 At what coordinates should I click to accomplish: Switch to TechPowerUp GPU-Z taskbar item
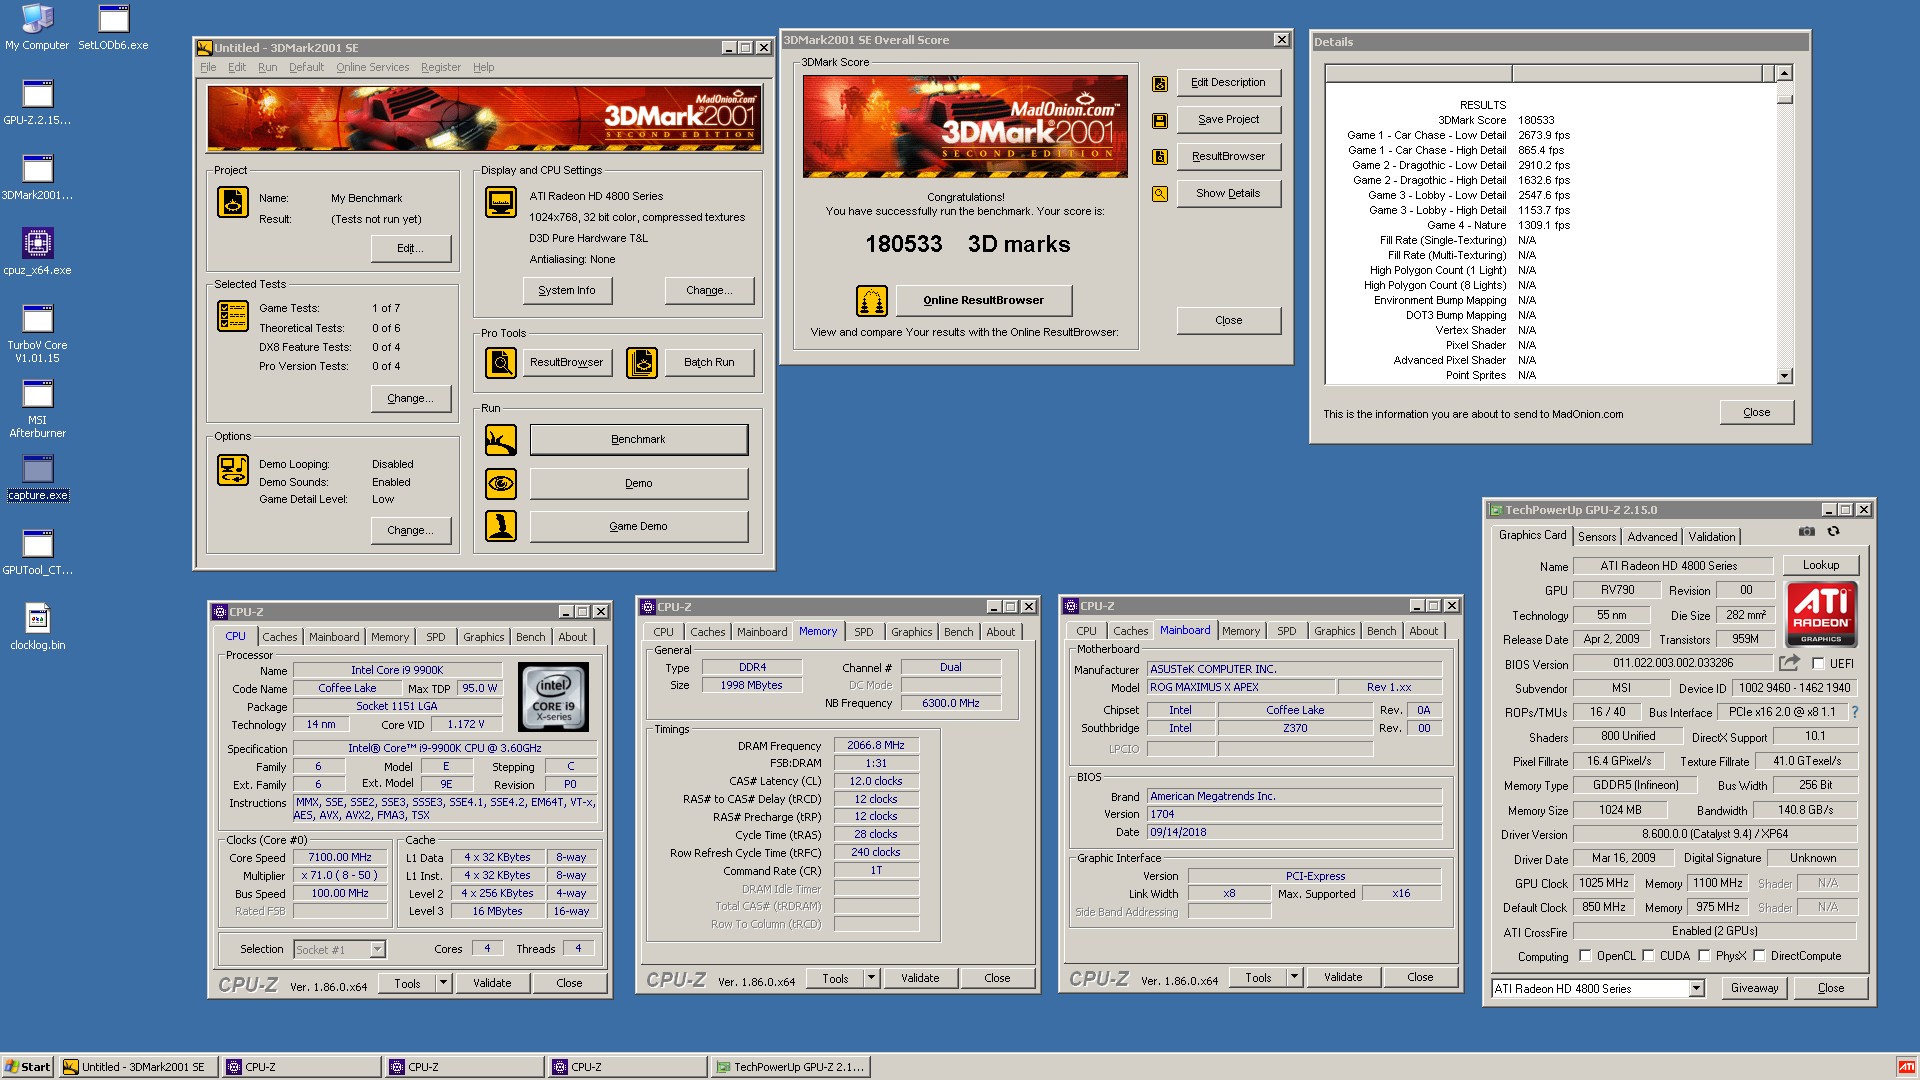(790, 1067)
